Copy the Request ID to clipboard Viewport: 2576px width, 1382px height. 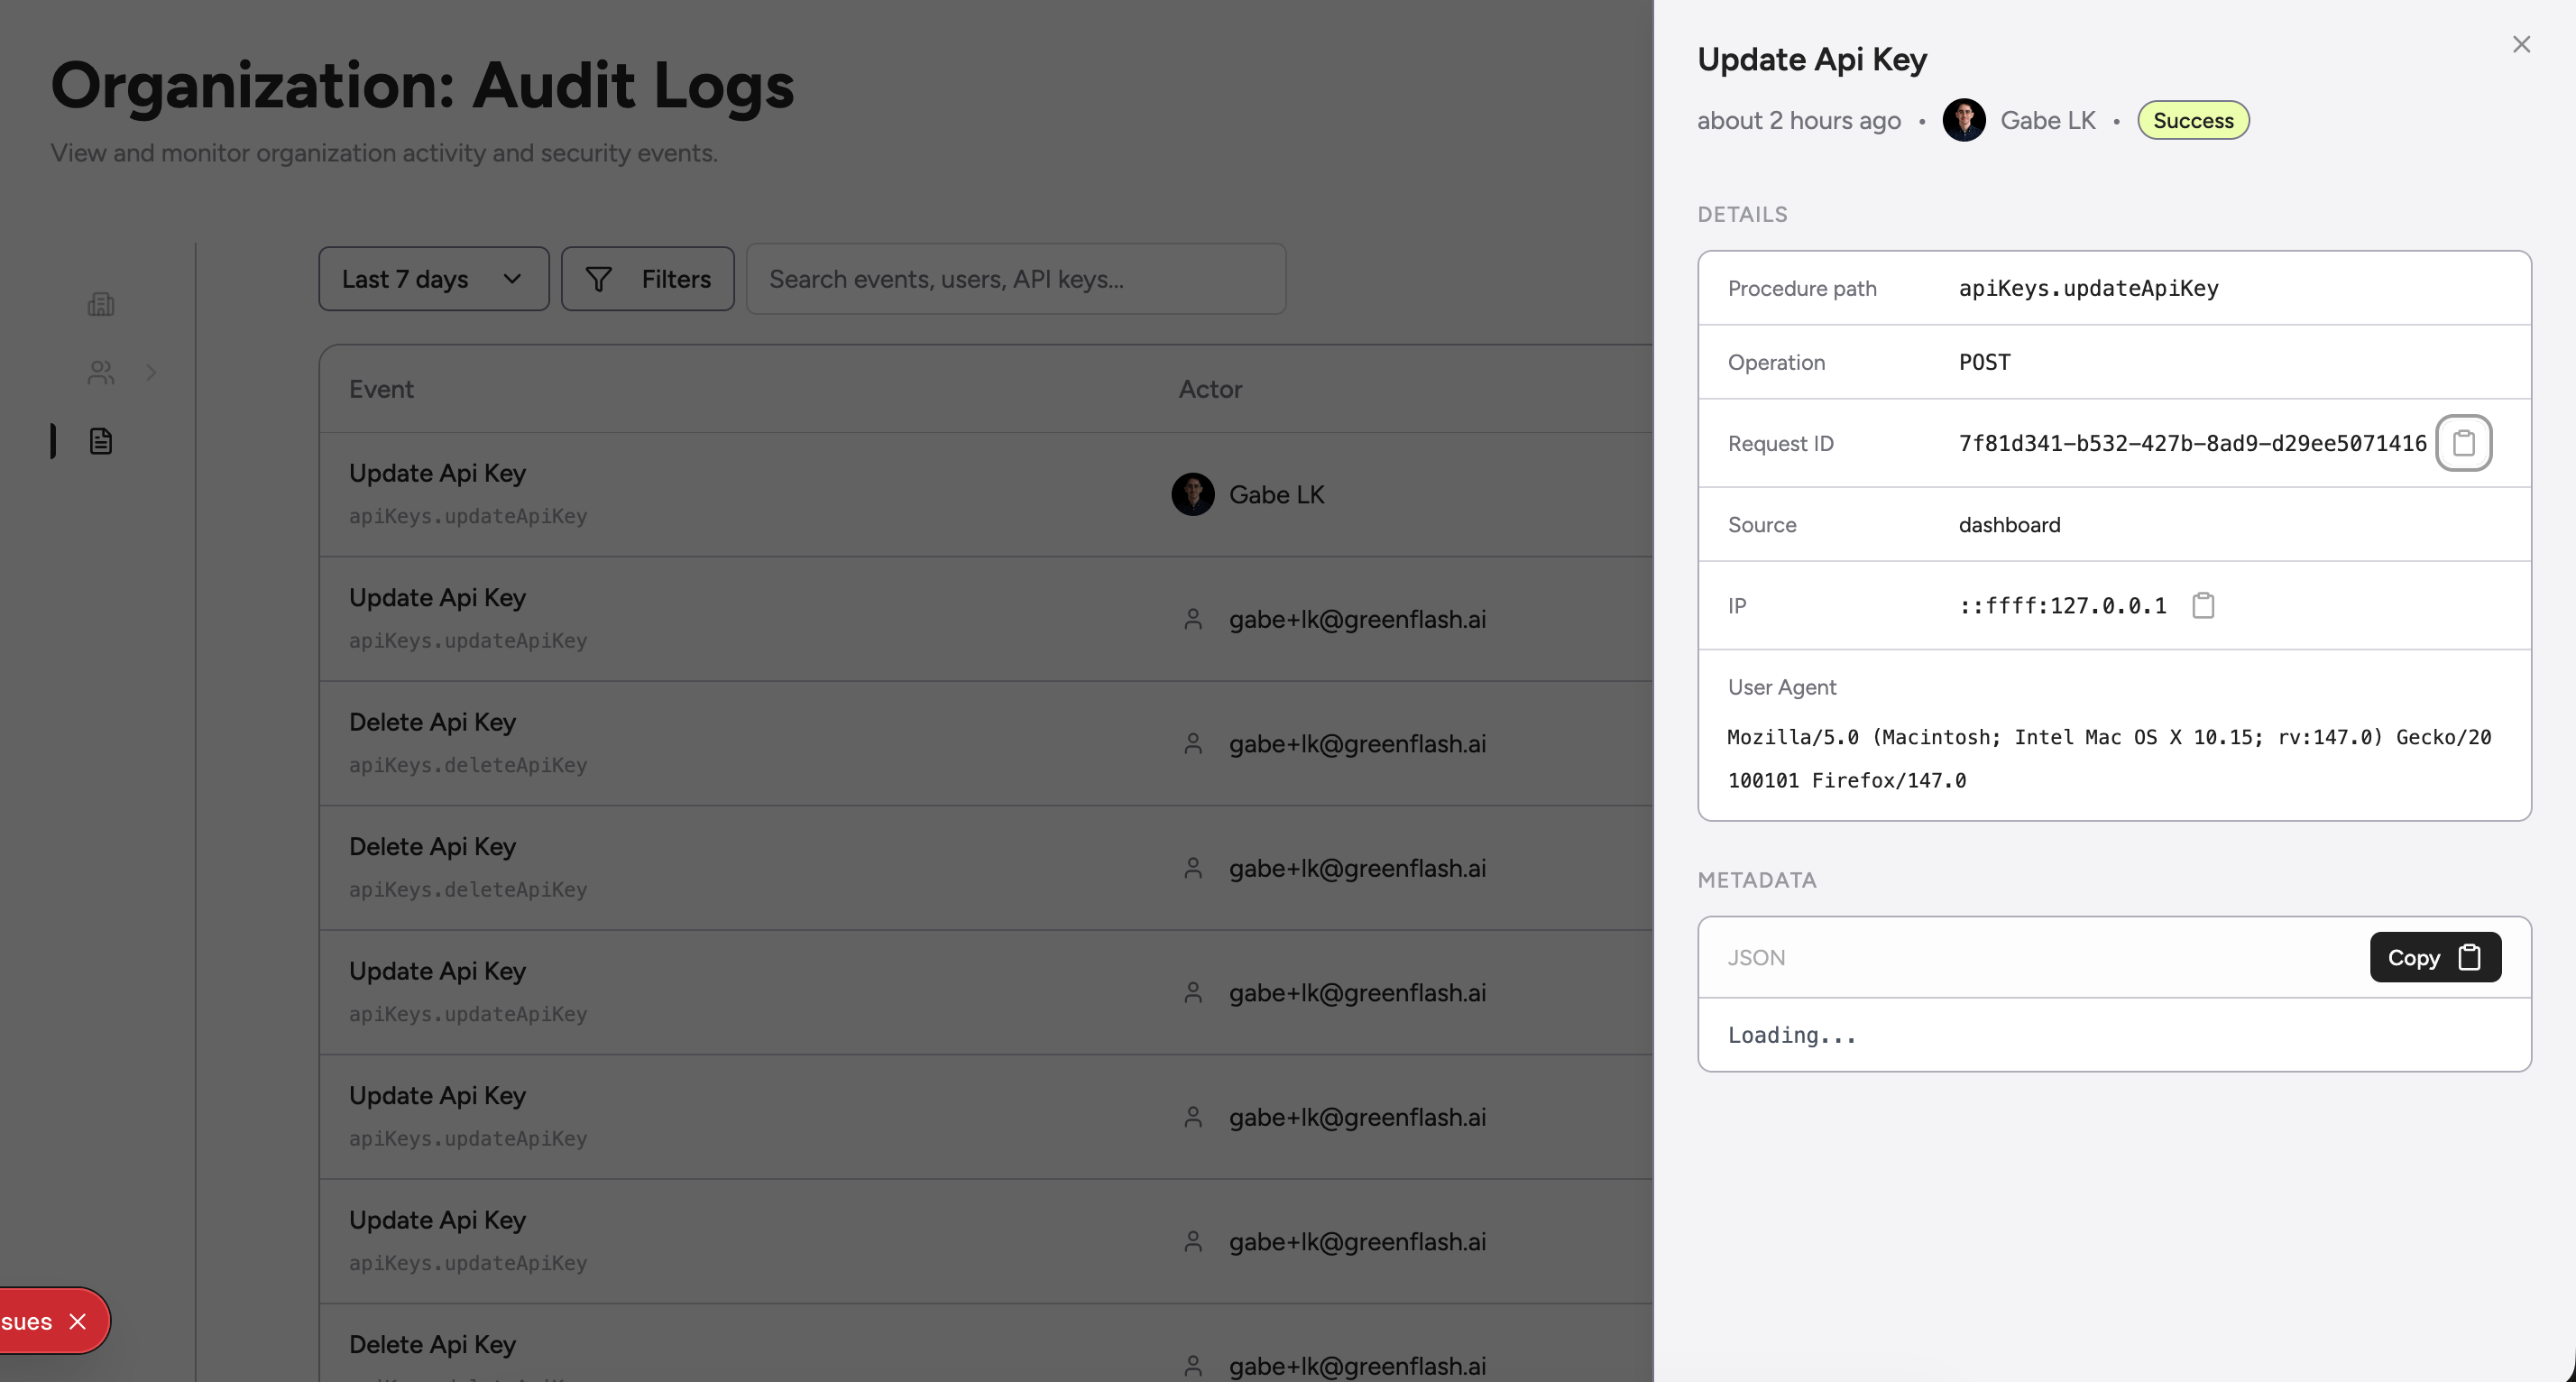point(2463,443)
